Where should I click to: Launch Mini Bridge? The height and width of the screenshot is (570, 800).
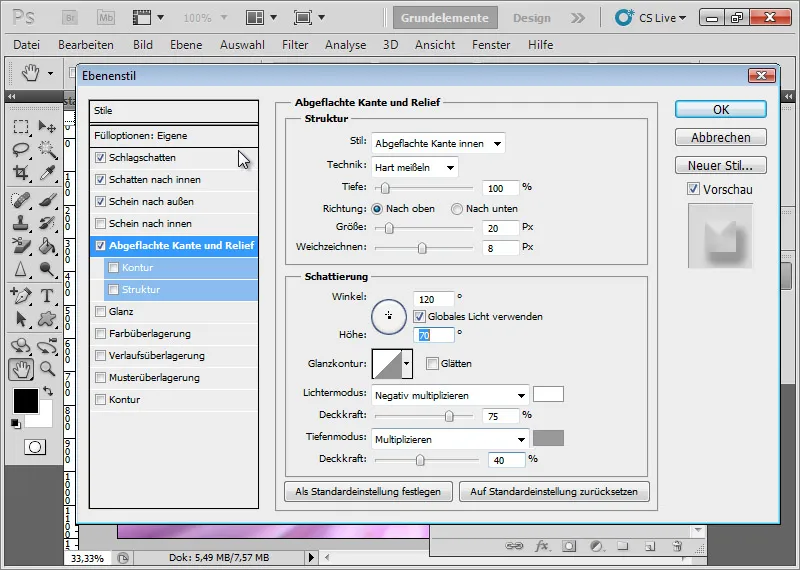click(106, 18)
